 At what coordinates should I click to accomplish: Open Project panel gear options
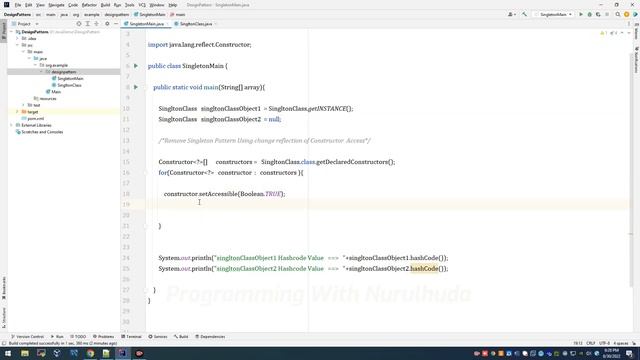(107, 24)
